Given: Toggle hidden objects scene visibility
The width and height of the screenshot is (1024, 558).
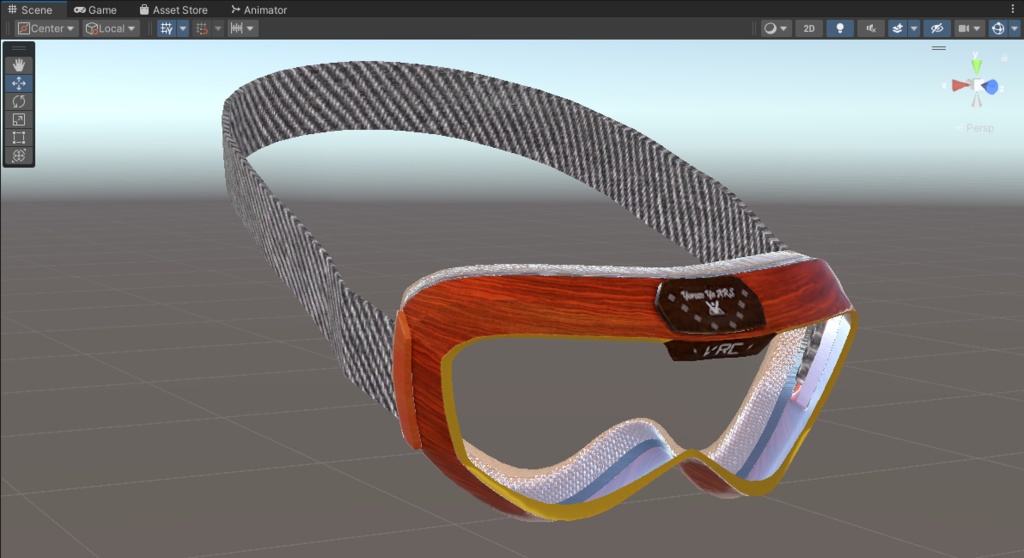Looking at the screenshot, I should (x=936, y=28).
